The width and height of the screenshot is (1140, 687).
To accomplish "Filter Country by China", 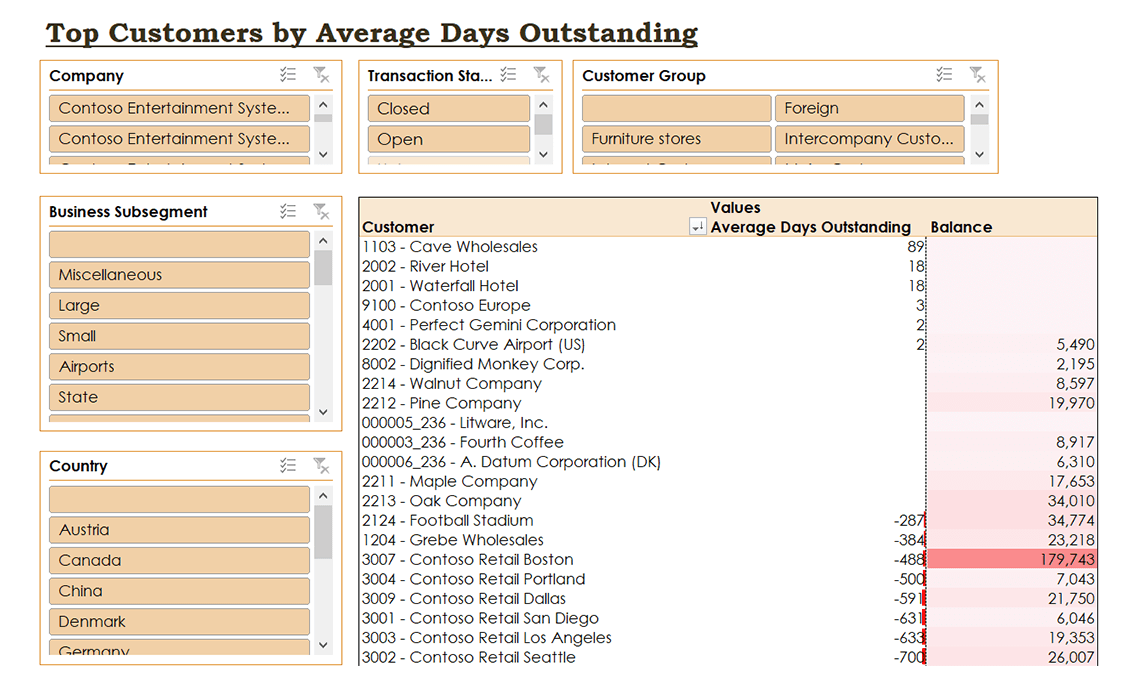I will (x=180, y=591).
